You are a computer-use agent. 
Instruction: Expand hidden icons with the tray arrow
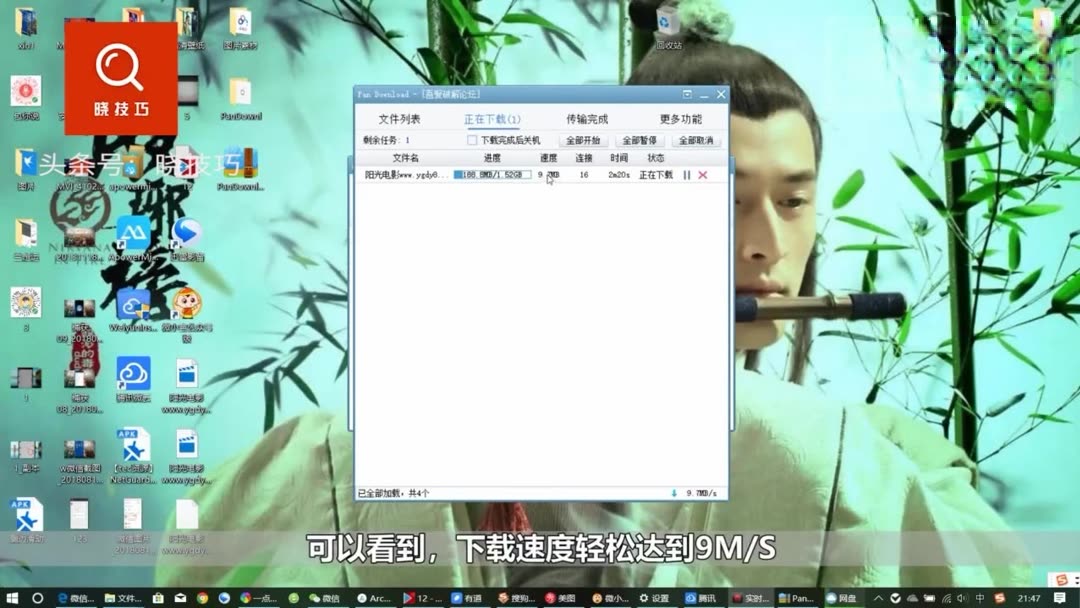pyautogui.click(x=876, y=598)
